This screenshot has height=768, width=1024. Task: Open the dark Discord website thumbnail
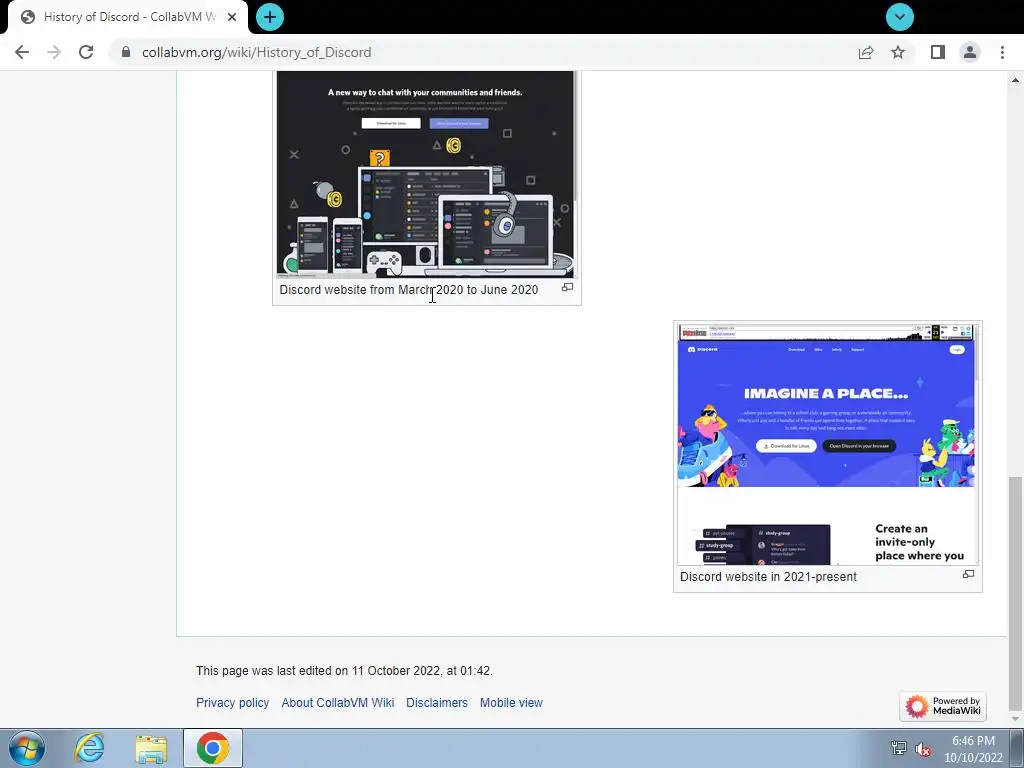[426, 174]
